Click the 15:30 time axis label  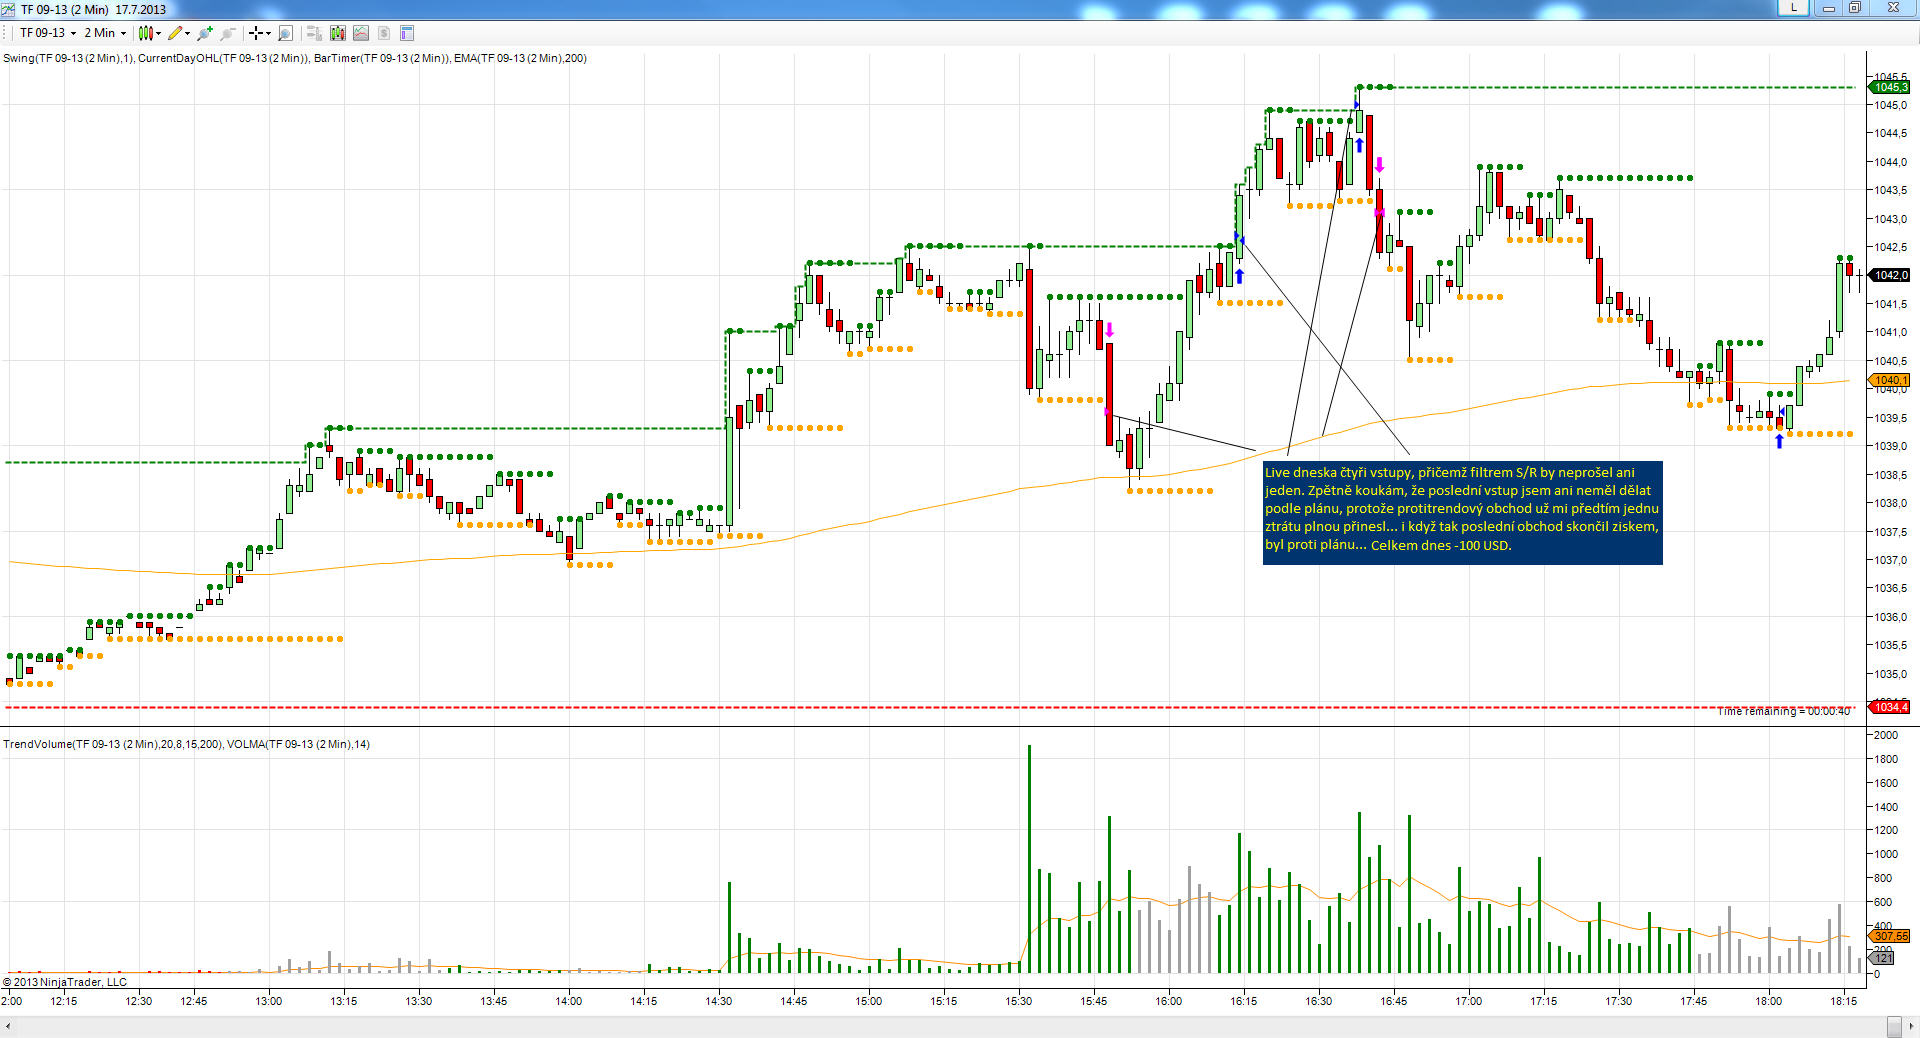[1019, 1001]
